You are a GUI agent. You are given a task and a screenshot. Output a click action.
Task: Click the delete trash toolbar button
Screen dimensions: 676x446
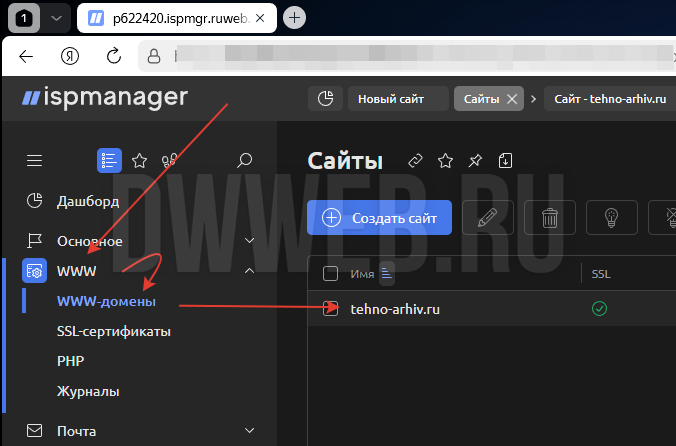(550, 218)
